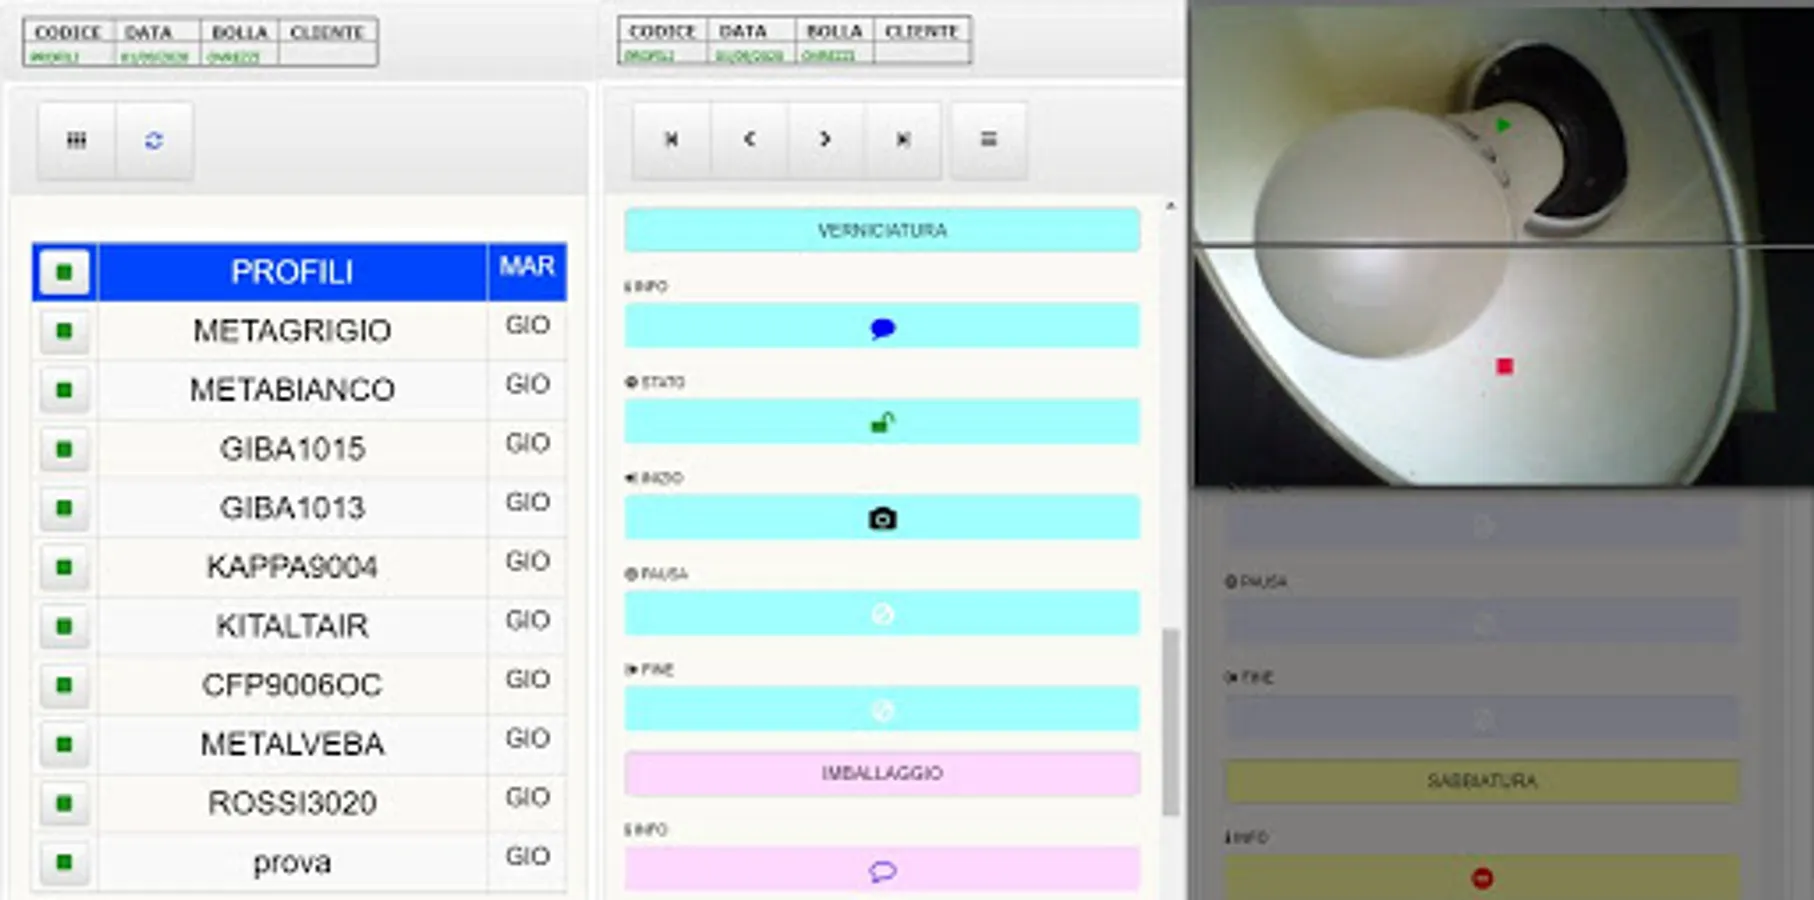Viewport: 1814px width, 900px height.
Task: Click the red stop icon under Sabbiatura
Action: point(1482,878)
